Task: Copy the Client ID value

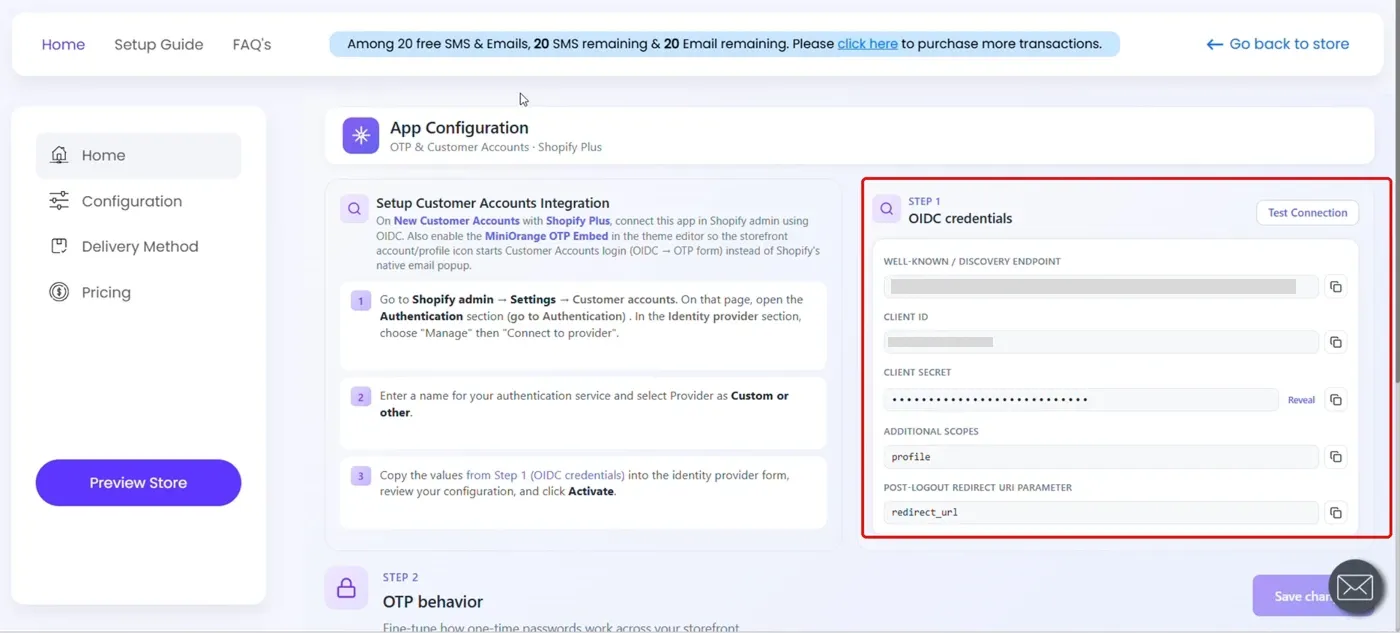Action: click(1335, 342)
